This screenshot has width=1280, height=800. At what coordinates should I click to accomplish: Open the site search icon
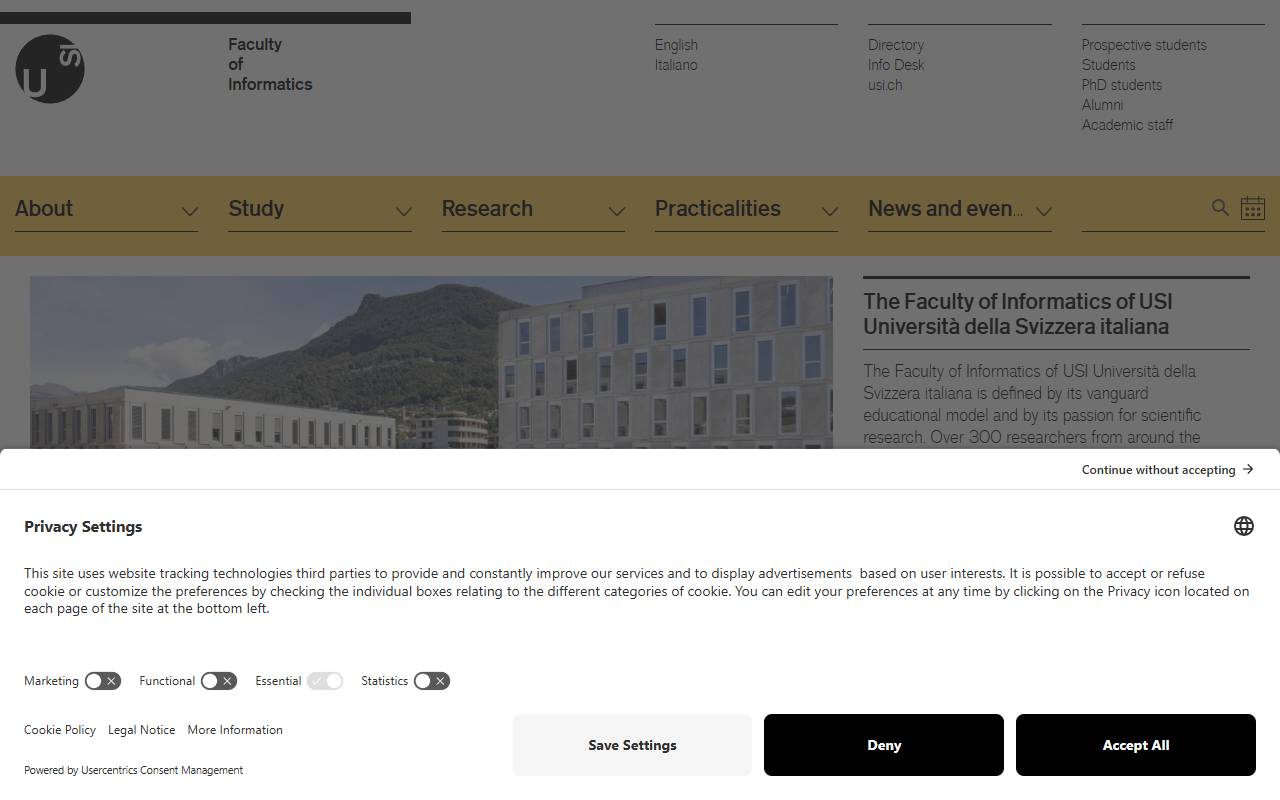coord(1220,207)
